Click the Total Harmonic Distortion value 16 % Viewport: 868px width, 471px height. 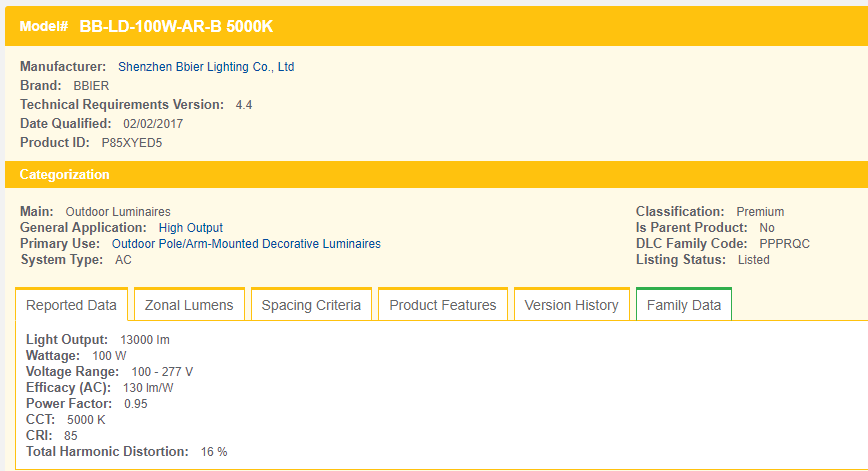214,452
